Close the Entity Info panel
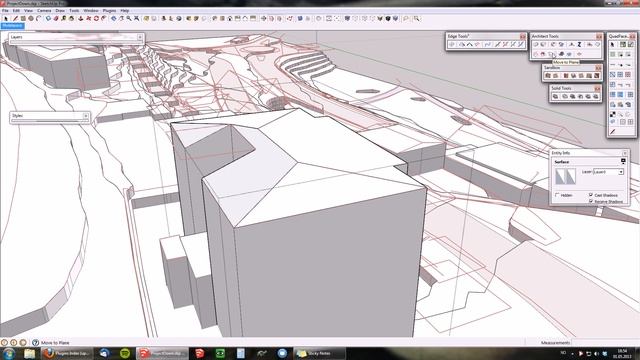The height and width of the screenshot is (360, 640). (x=624, y=153)
